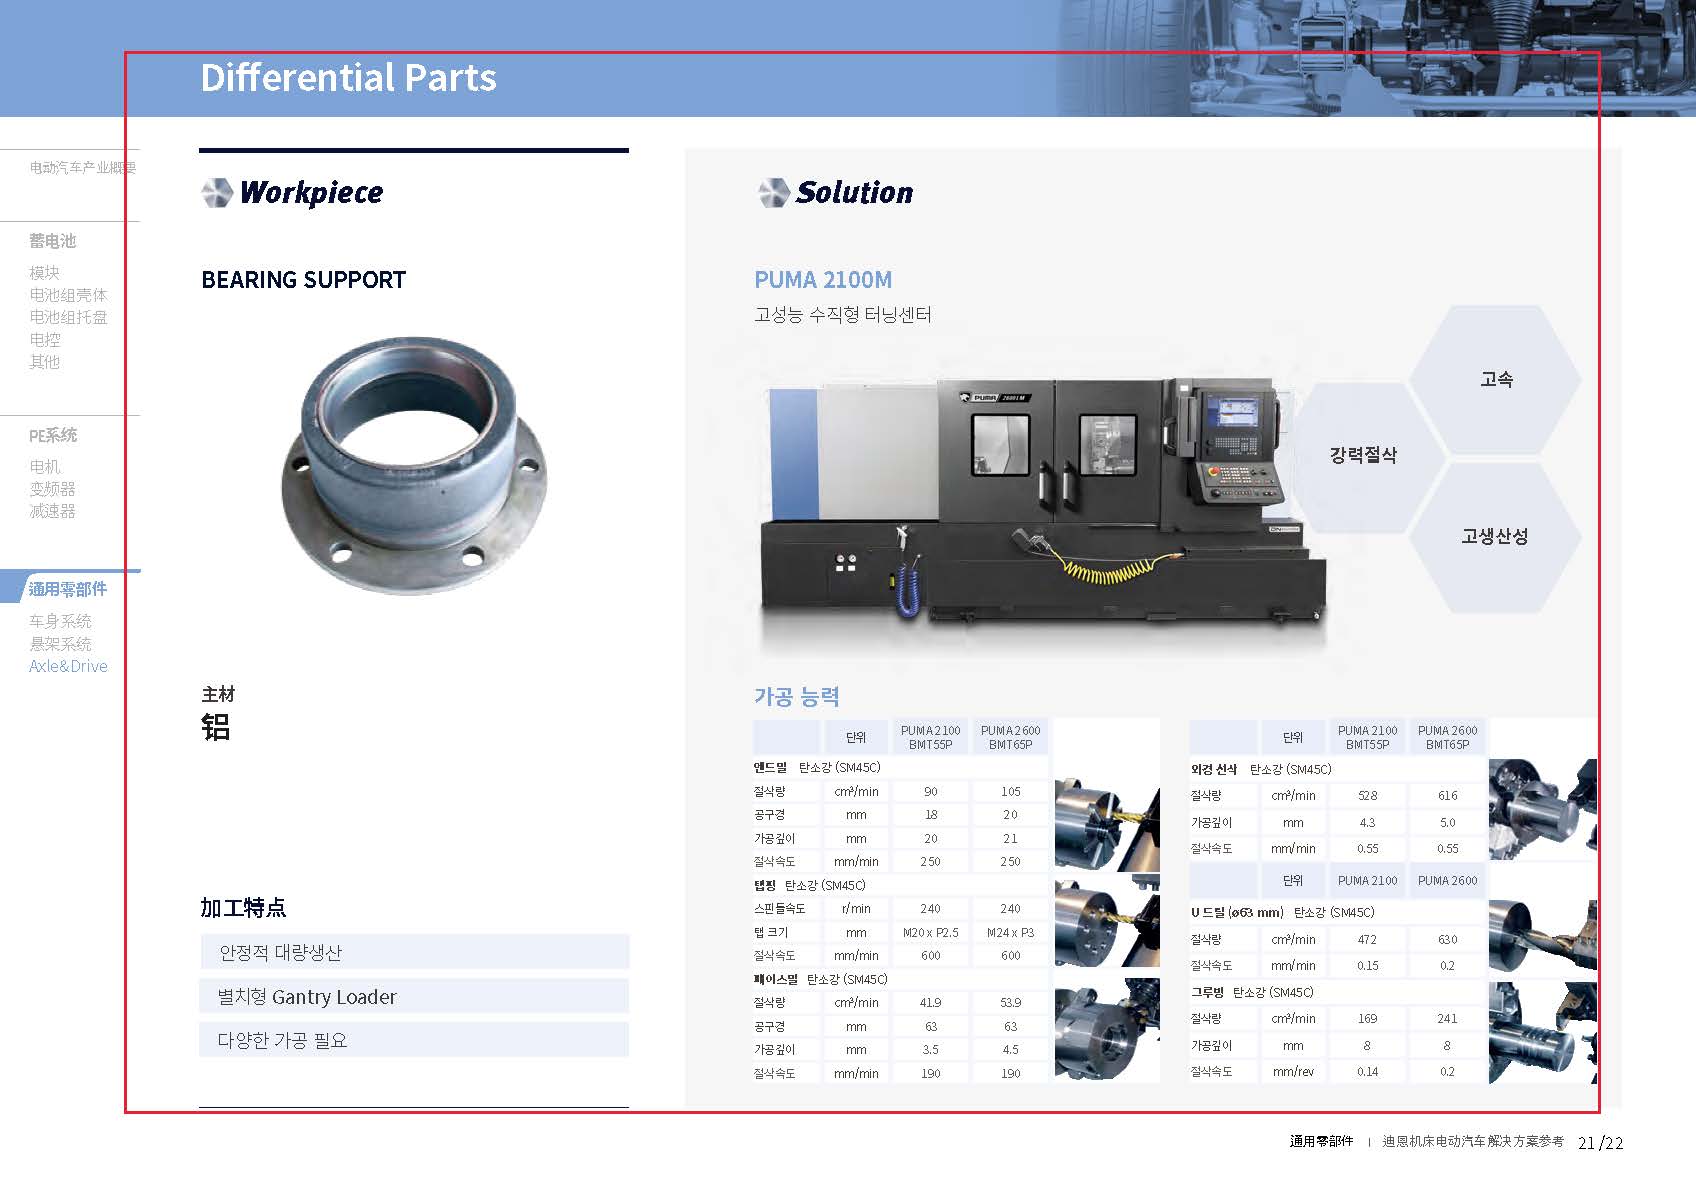Open 电动汽车产业概要 in the sidebar
Image resolution: width=1696 pixels, height=1199 pixels.
pyautogui.click(x=83, y=168)
